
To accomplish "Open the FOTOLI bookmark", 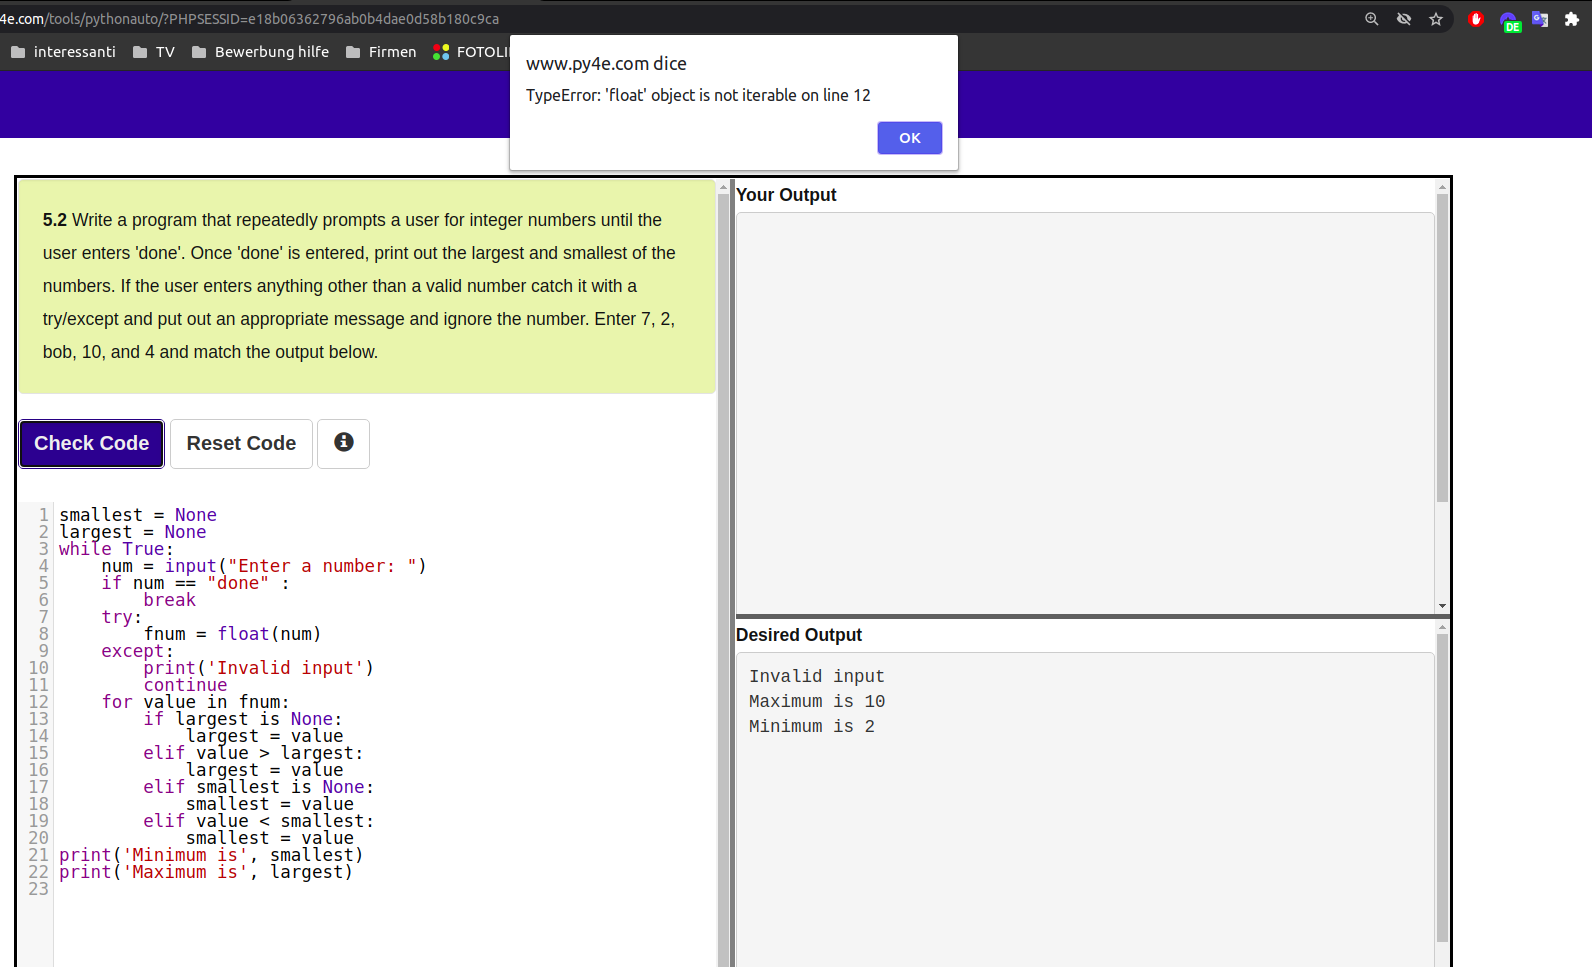I will tap(471, 52).
